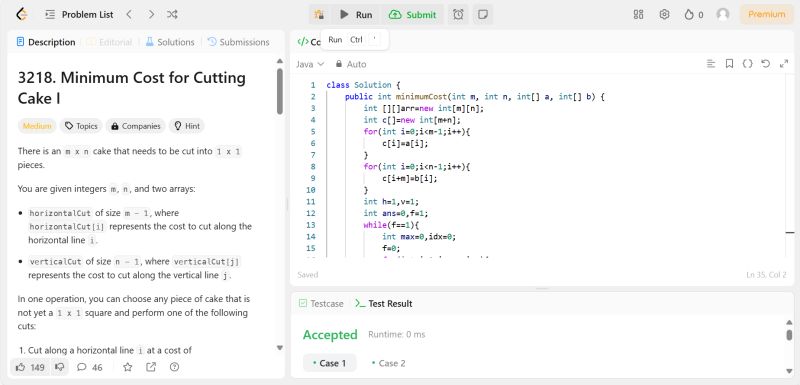This screenshot has width=800, height=385.
Task: Click the problem title text
Action: pos(132,88)
